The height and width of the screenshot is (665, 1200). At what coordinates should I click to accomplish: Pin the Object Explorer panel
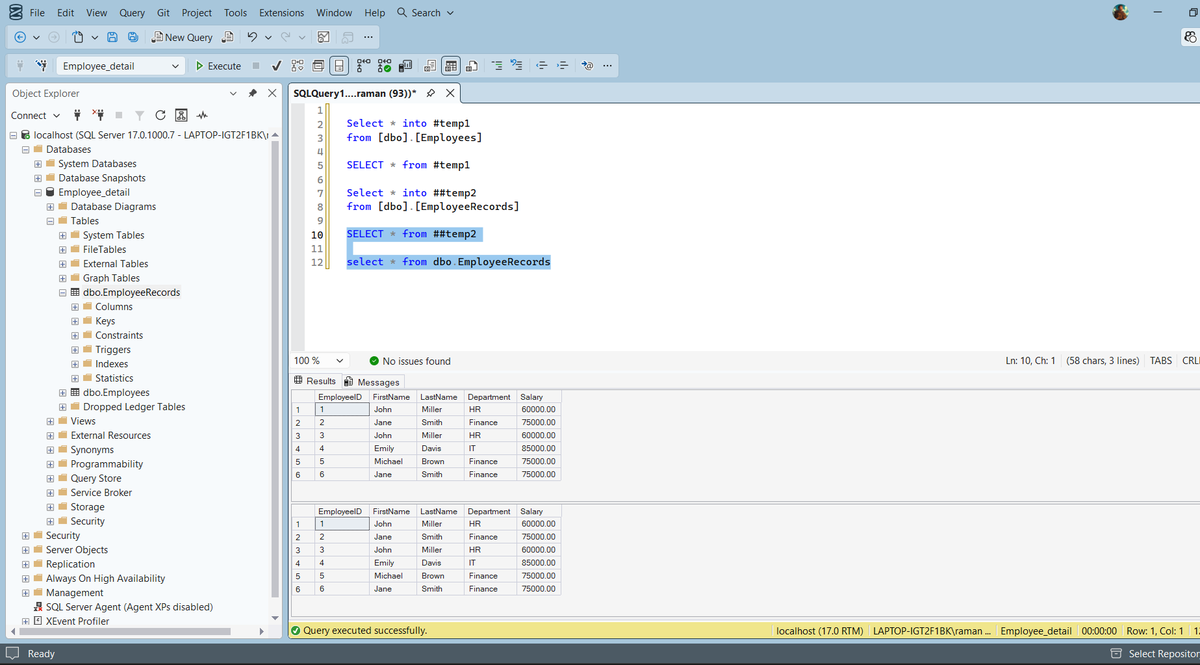pos(253,93)
